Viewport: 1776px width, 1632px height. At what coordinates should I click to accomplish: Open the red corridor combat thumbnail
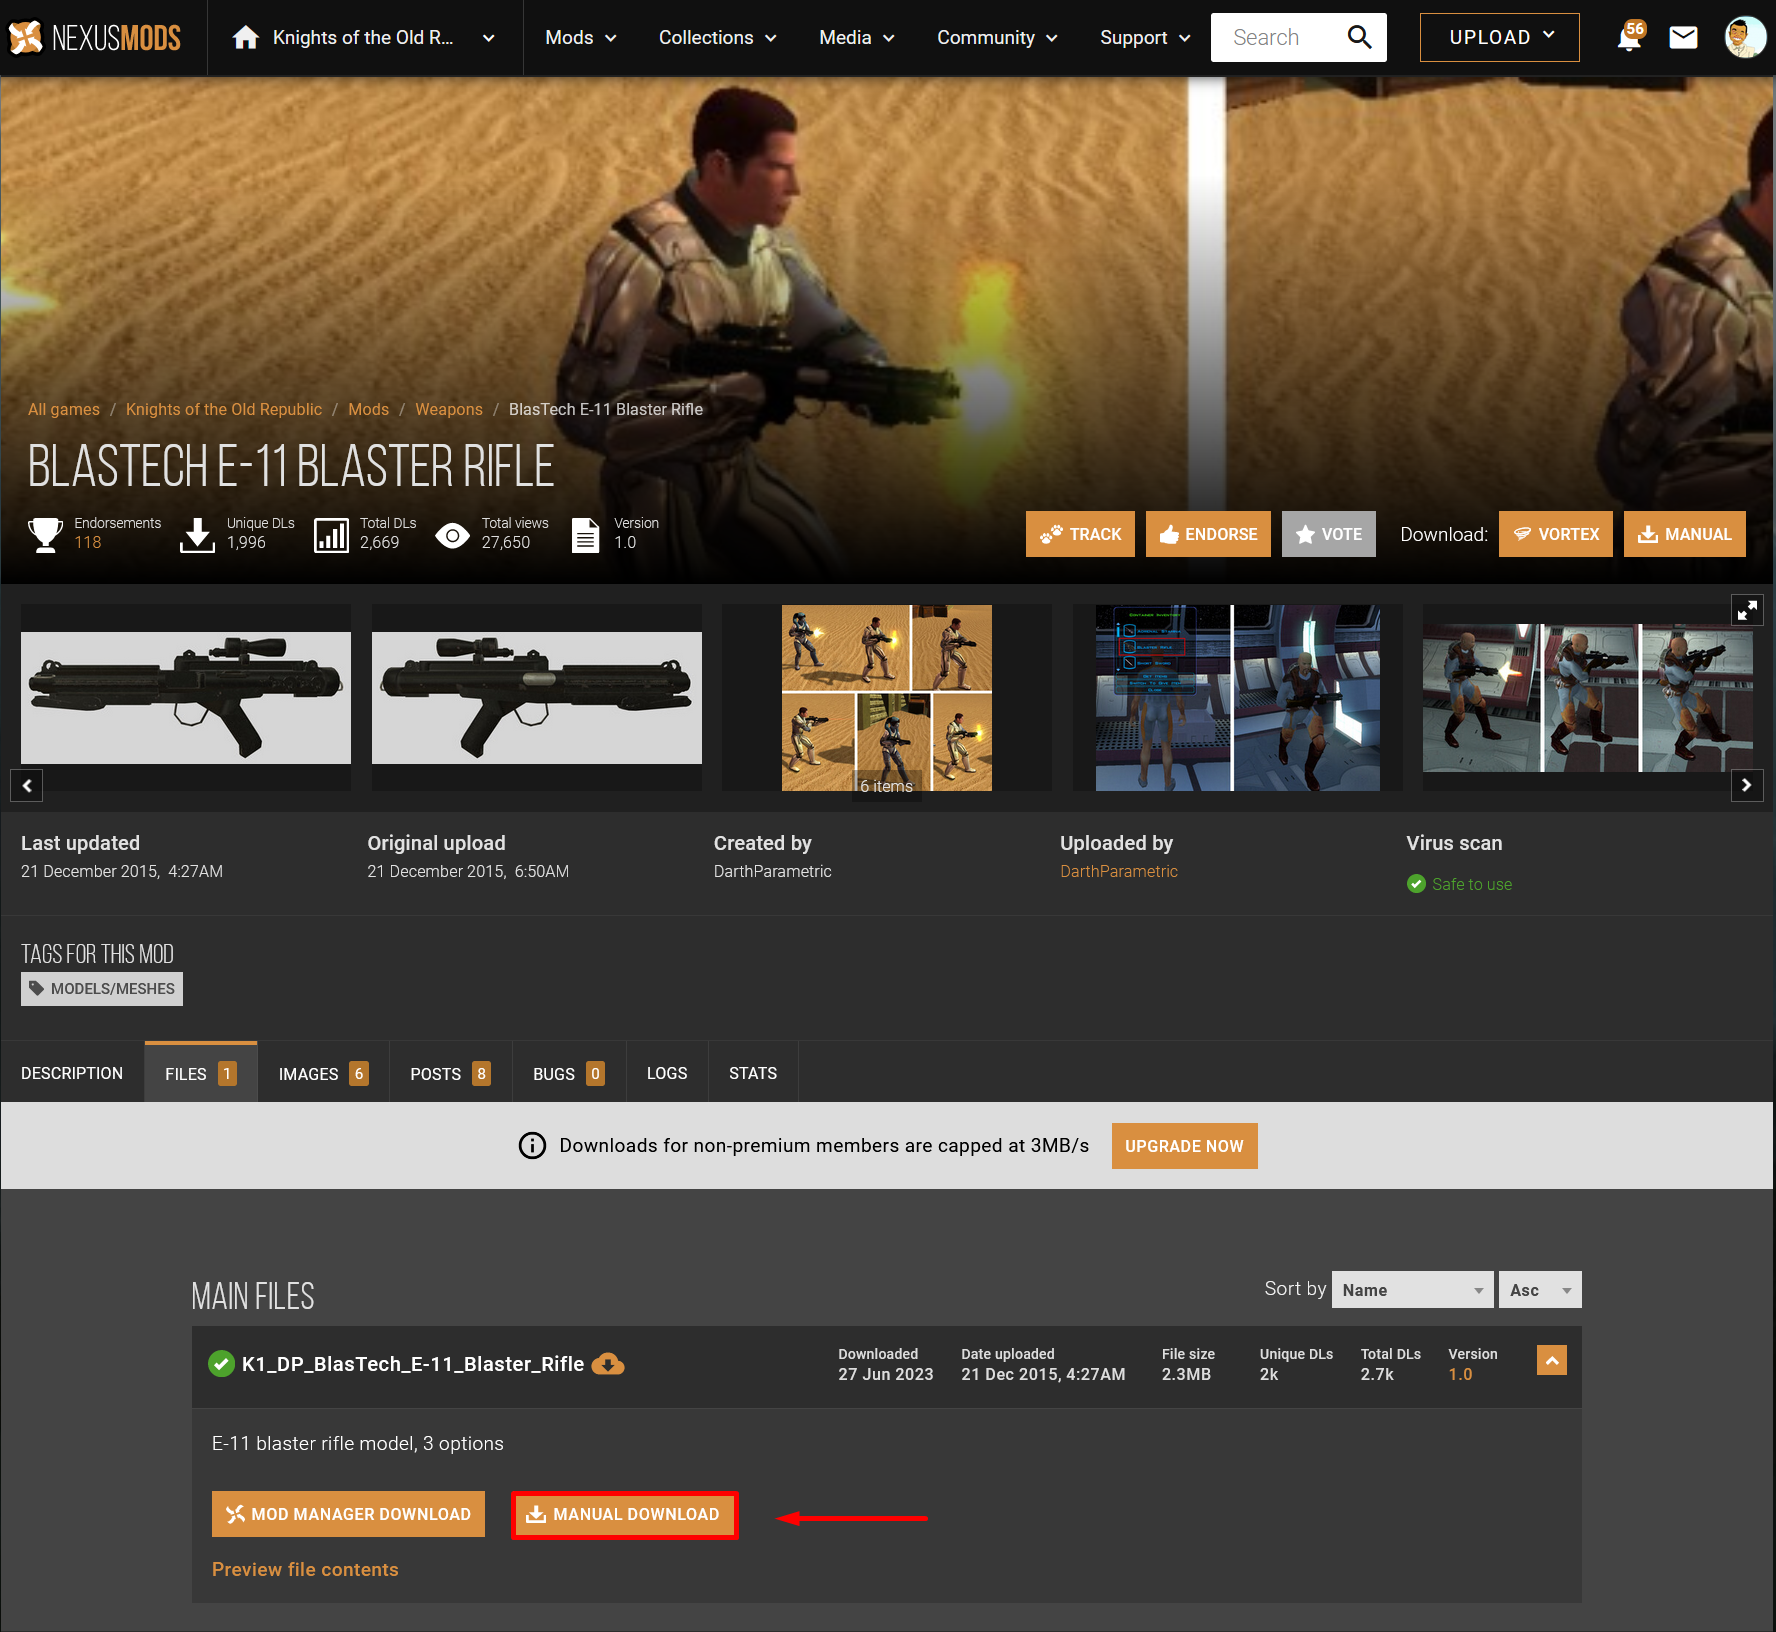coord(1588,698)
